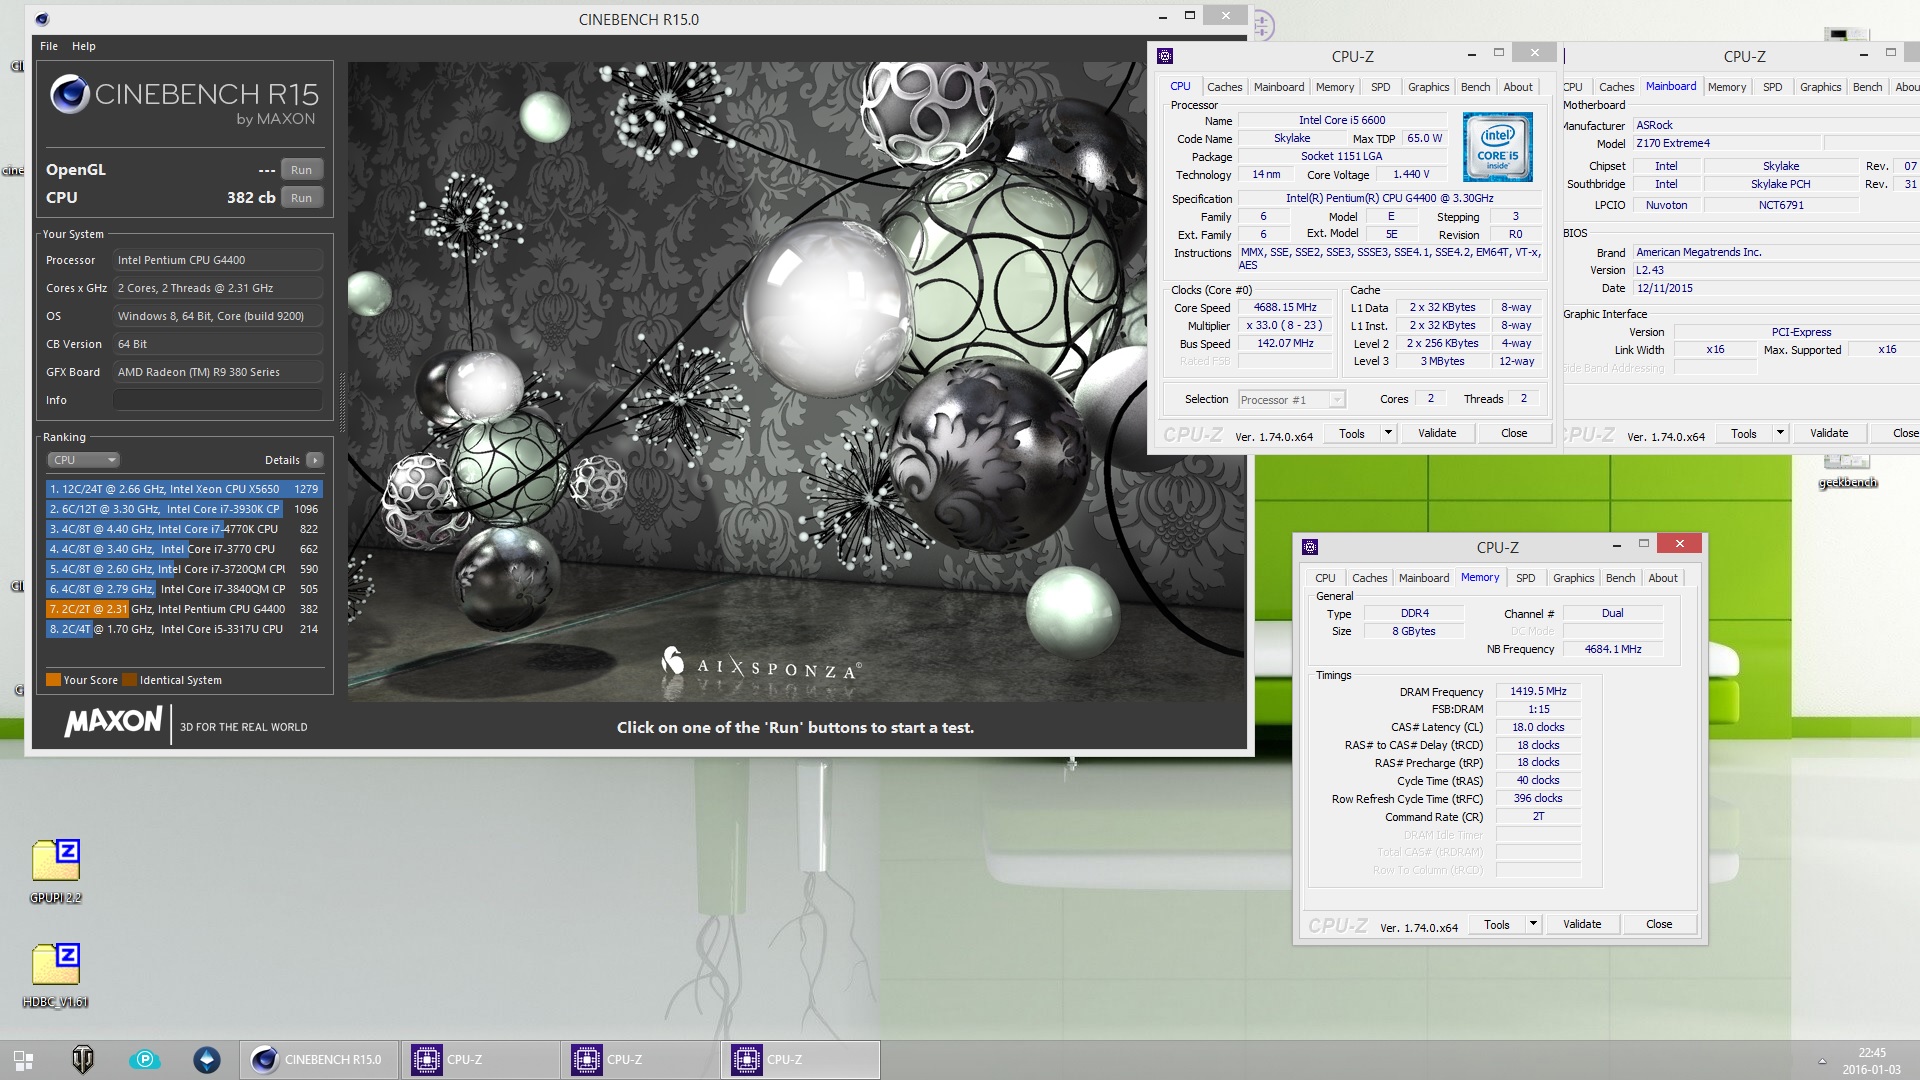Open the CPU ranking type dropdown
The width and height of the screenshot is (1920, 1080).
point(83,460)
